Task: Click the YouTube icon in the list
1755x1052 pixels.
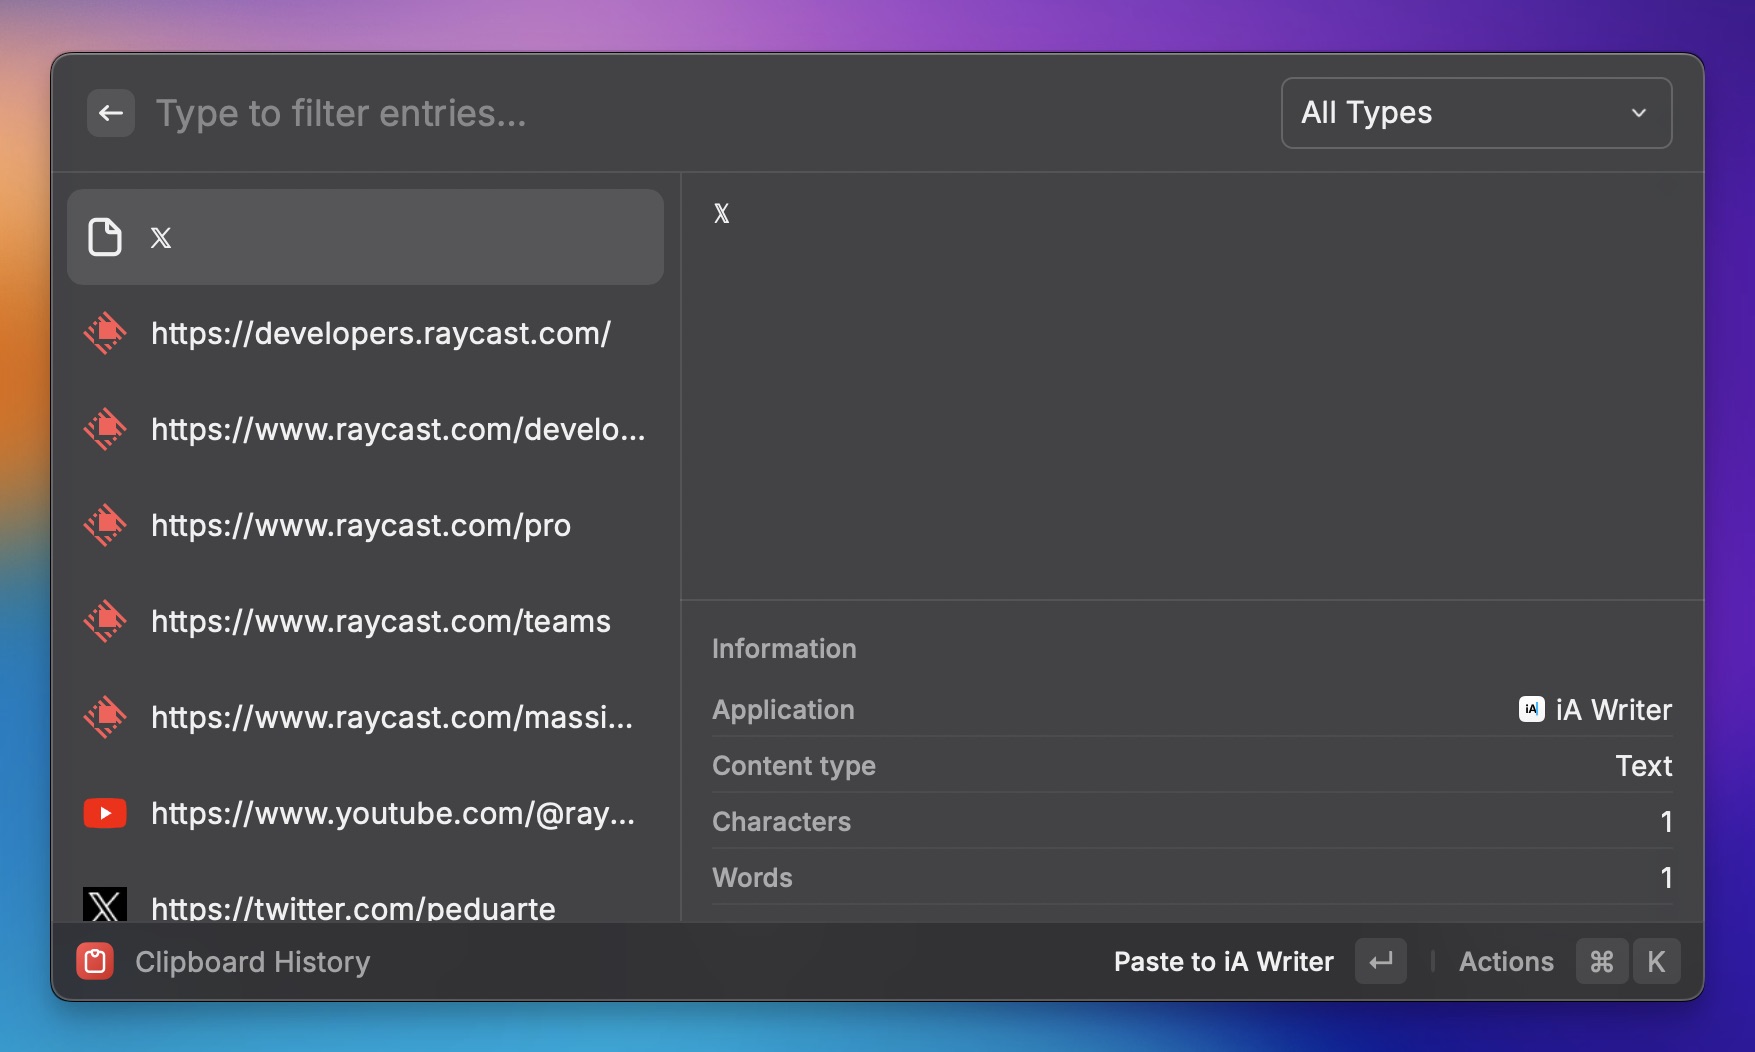Action: (105, 813)
